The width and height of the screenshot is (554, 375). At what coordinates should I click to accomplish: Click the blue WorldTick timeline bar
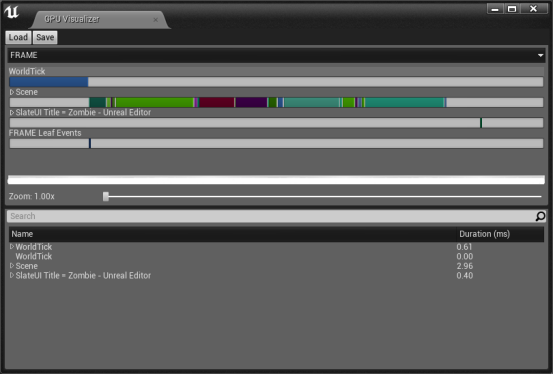point(49,82)
